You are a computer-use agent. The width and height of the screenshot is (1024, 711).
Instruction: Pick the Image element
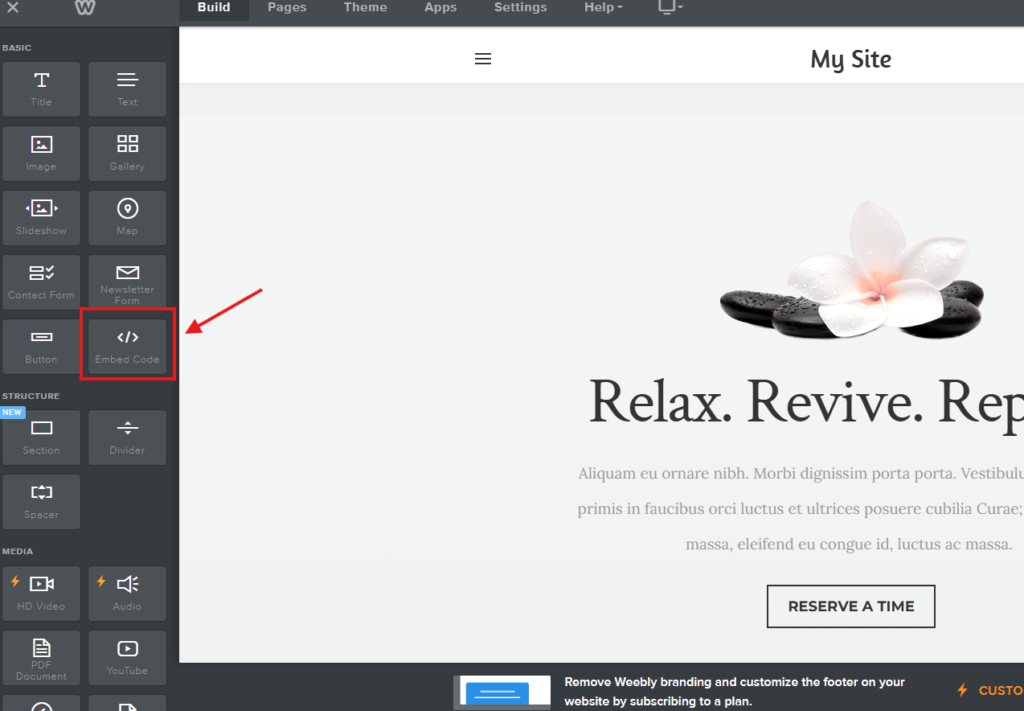[41, 153]
